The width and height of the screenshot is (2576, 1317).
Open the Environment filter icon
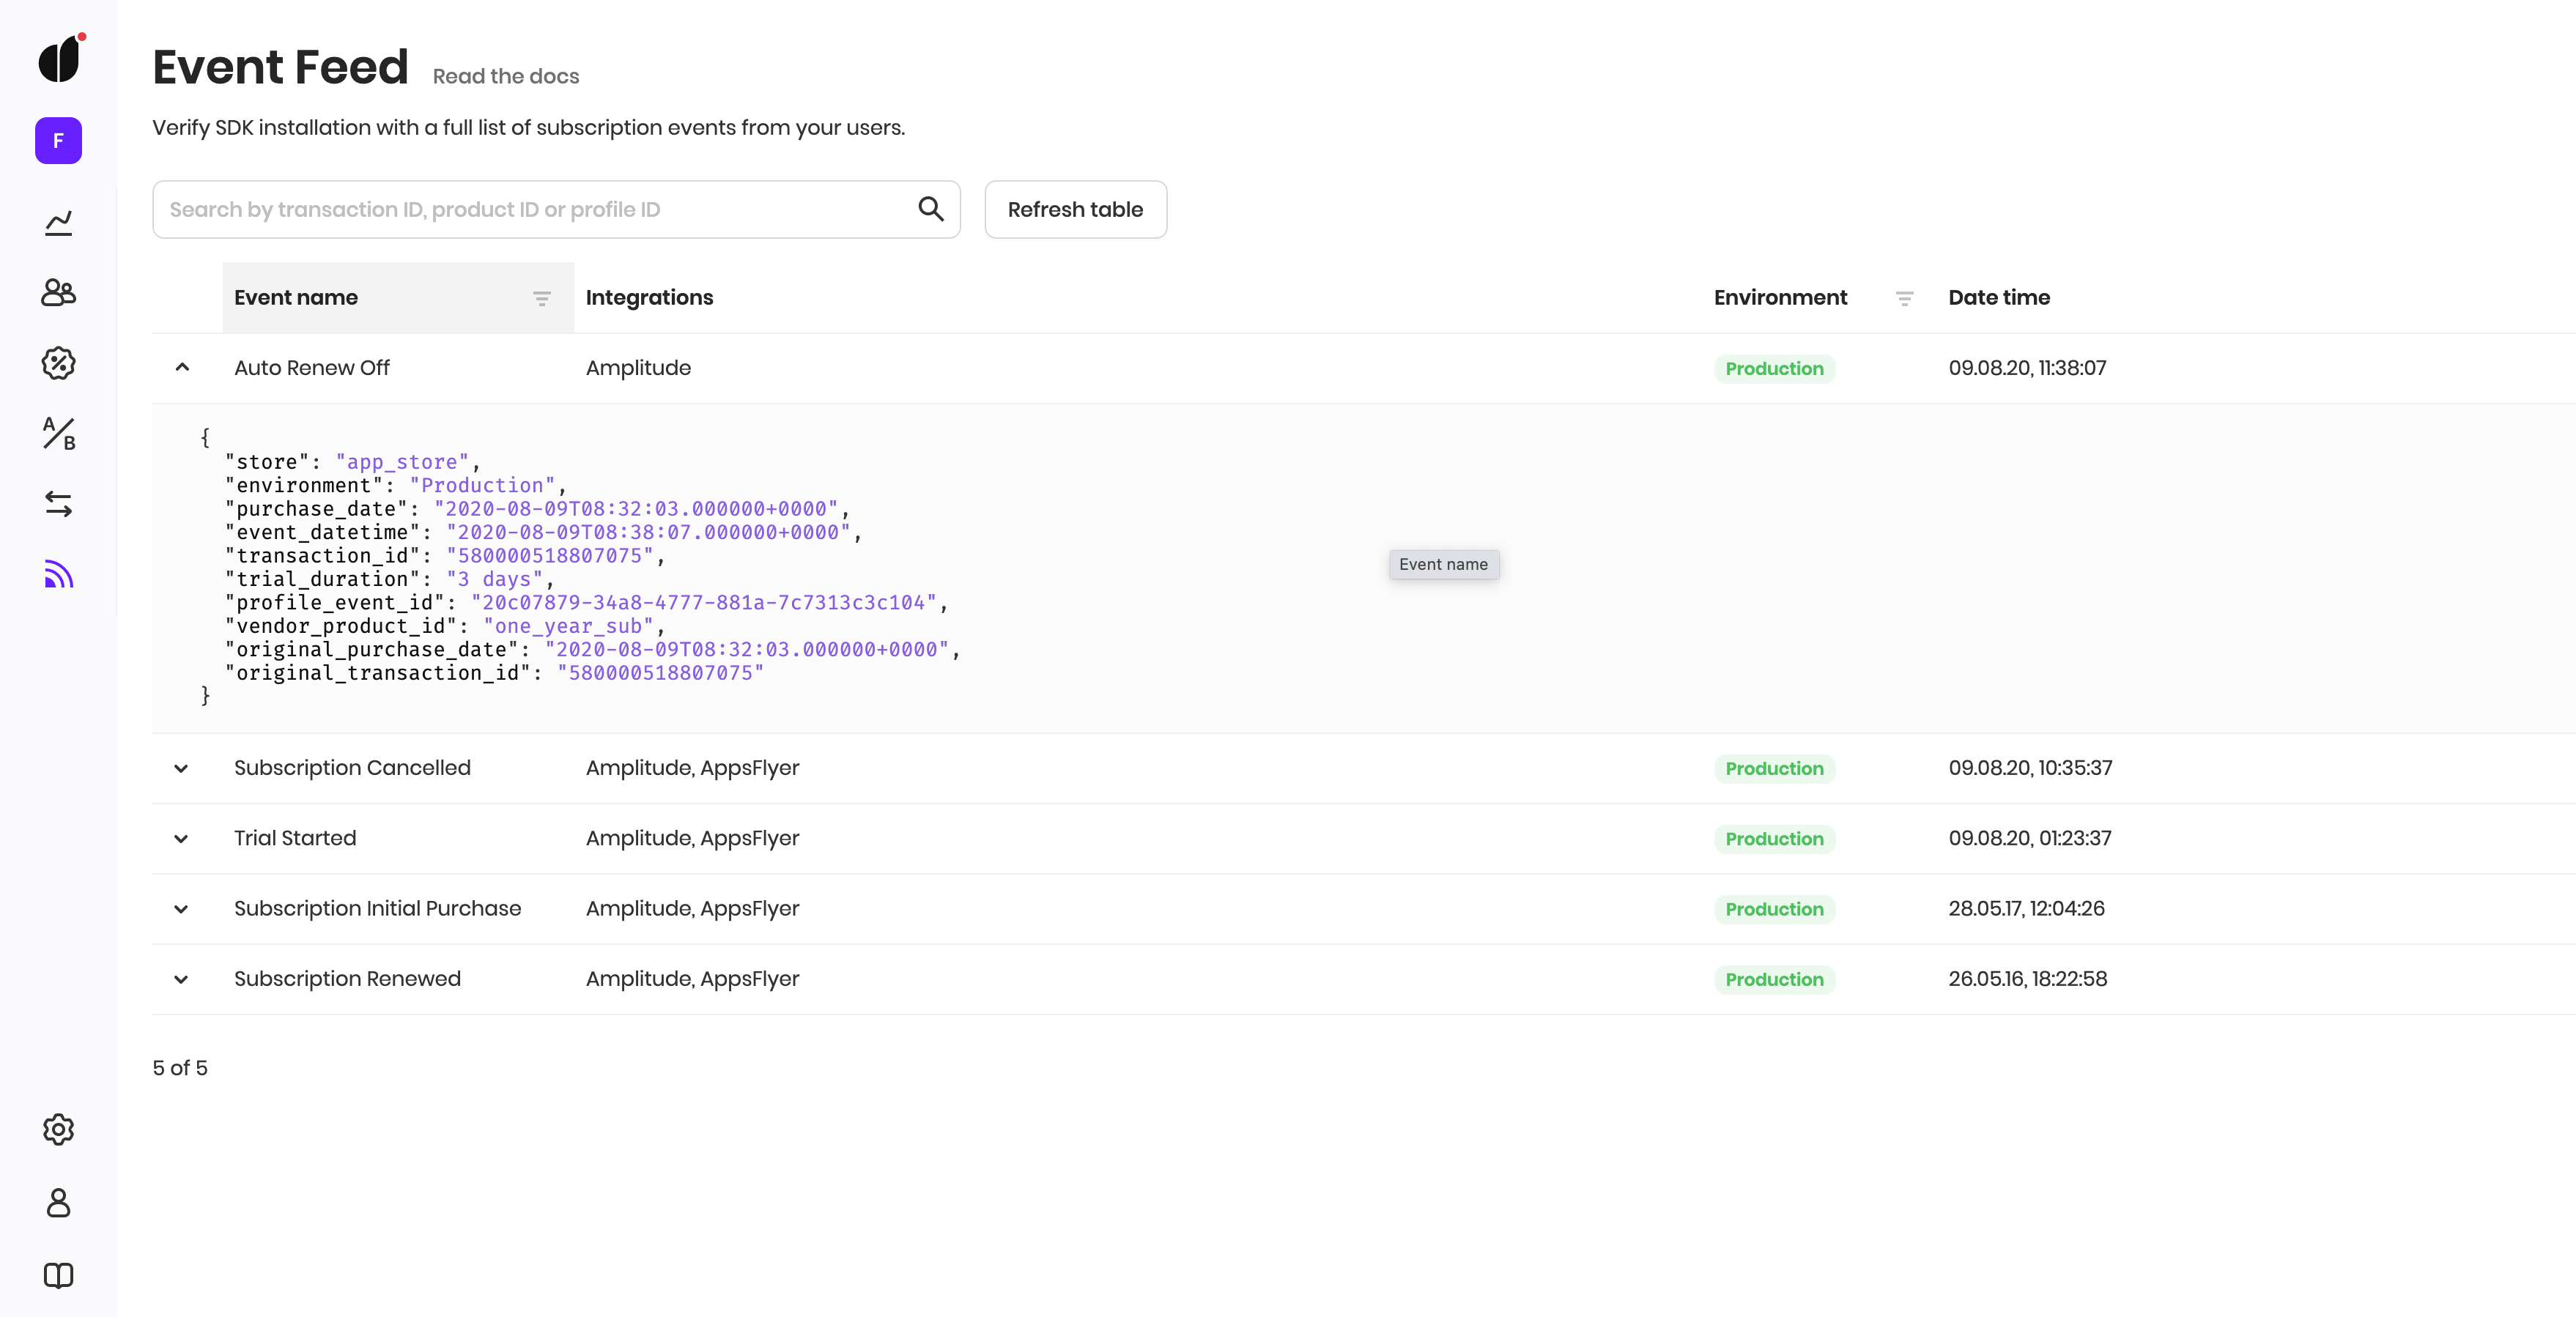tap(1904, 298)
